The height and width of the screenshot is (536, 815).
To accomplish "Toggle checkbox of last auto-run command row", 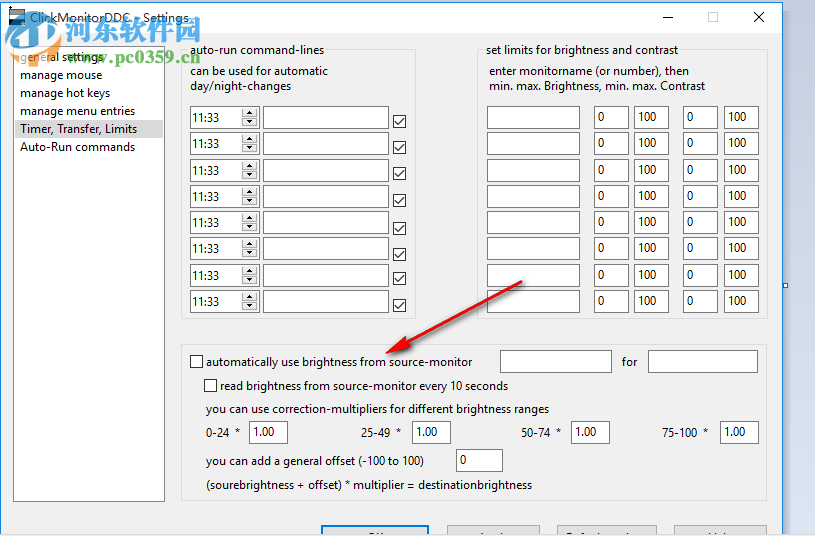I will [399, 305].
